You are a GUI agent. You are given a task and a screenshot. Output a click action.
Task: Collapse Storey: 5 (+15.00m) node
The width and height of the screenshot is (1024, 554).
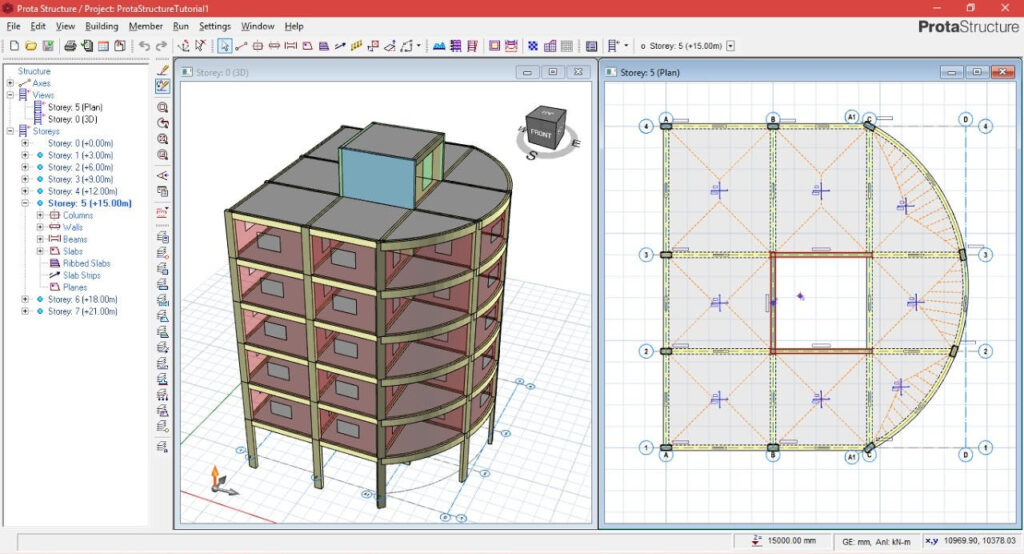point(25,203)
